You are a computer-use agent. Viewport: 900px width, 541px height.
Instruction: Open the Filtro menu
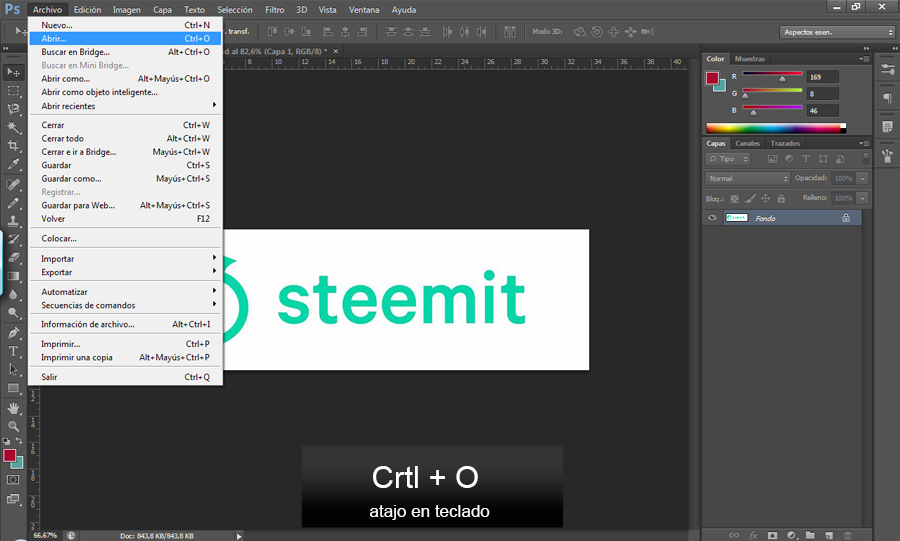point(274,10)
